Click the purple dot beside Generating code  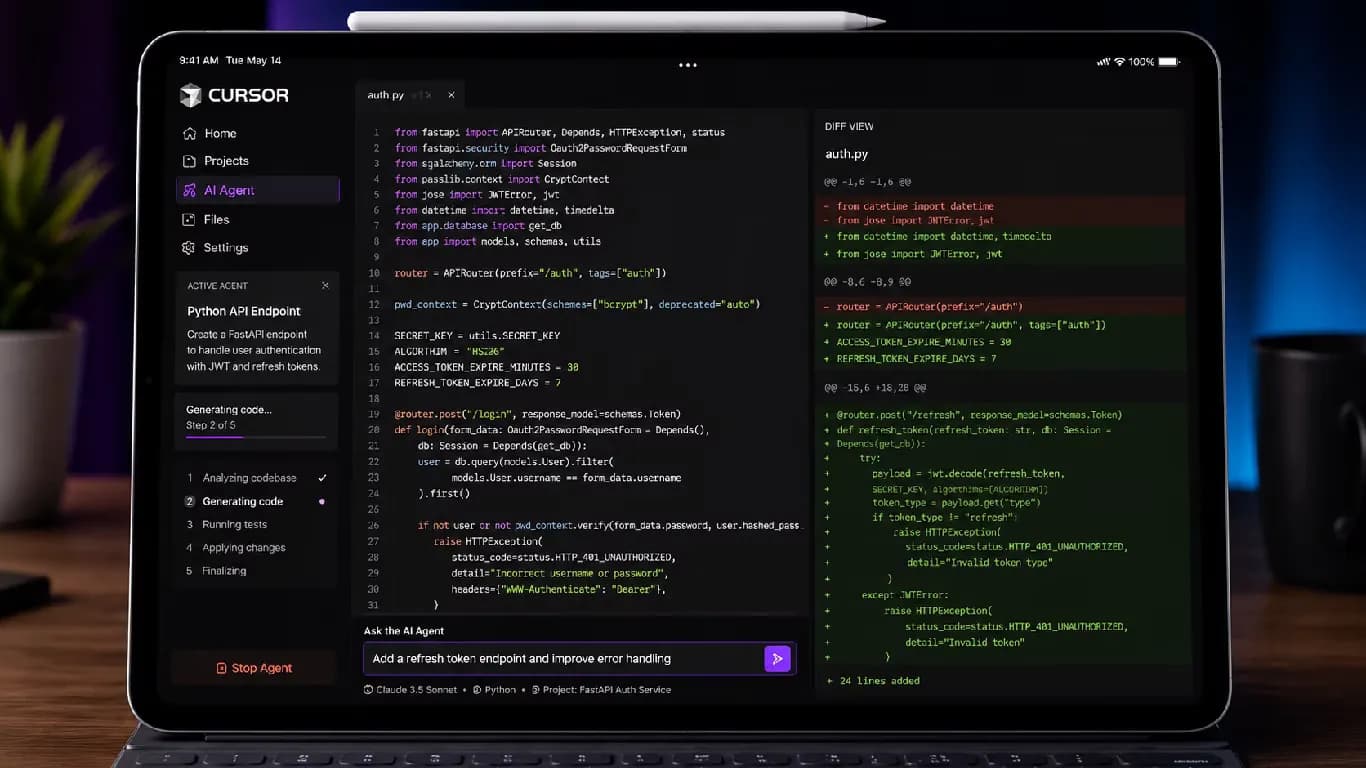coord(321,502)
